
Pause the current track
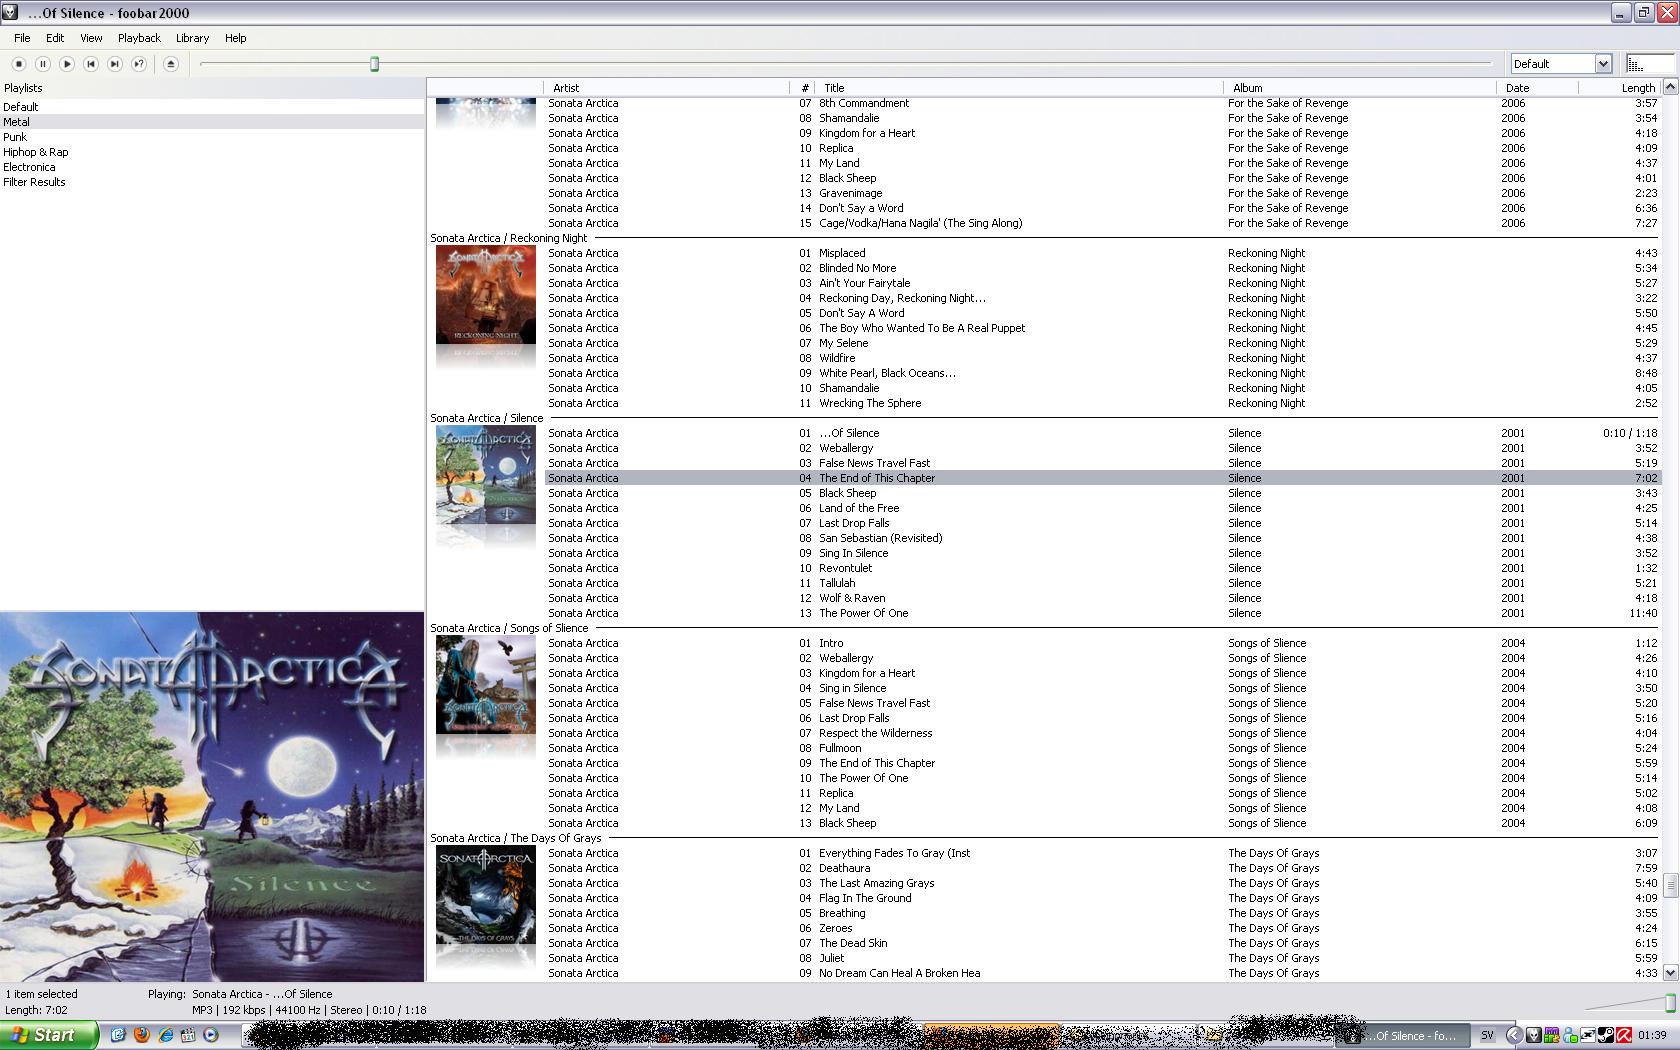click(x=43, y=64)
